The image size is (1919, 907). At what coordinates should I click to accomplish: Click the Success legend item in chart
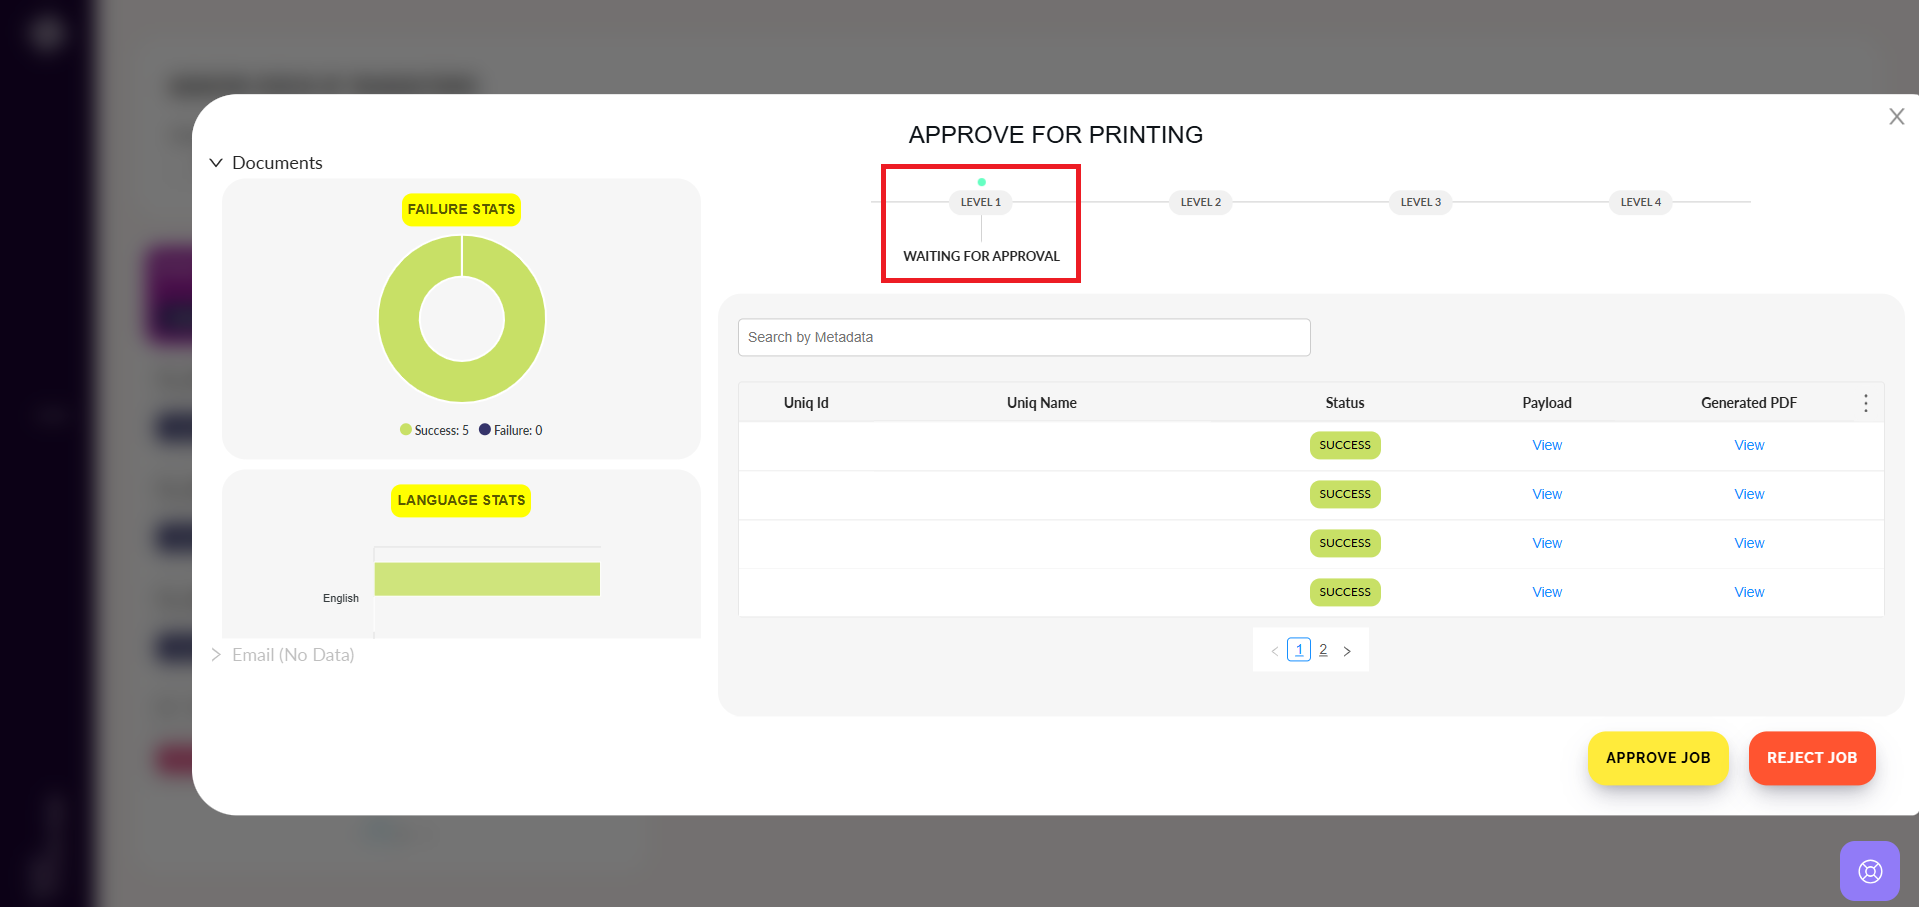point(435,431)
